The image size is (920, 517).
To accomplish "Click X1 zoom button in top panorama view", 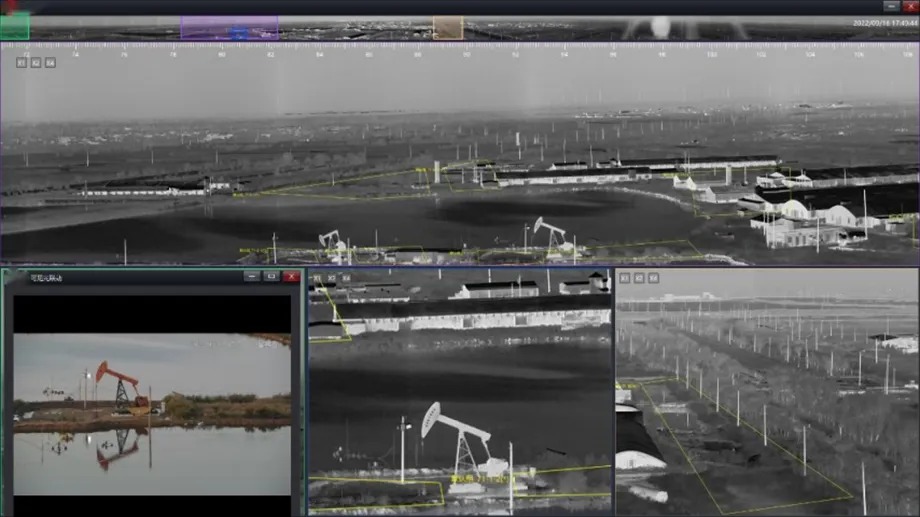I will (21, 62).
